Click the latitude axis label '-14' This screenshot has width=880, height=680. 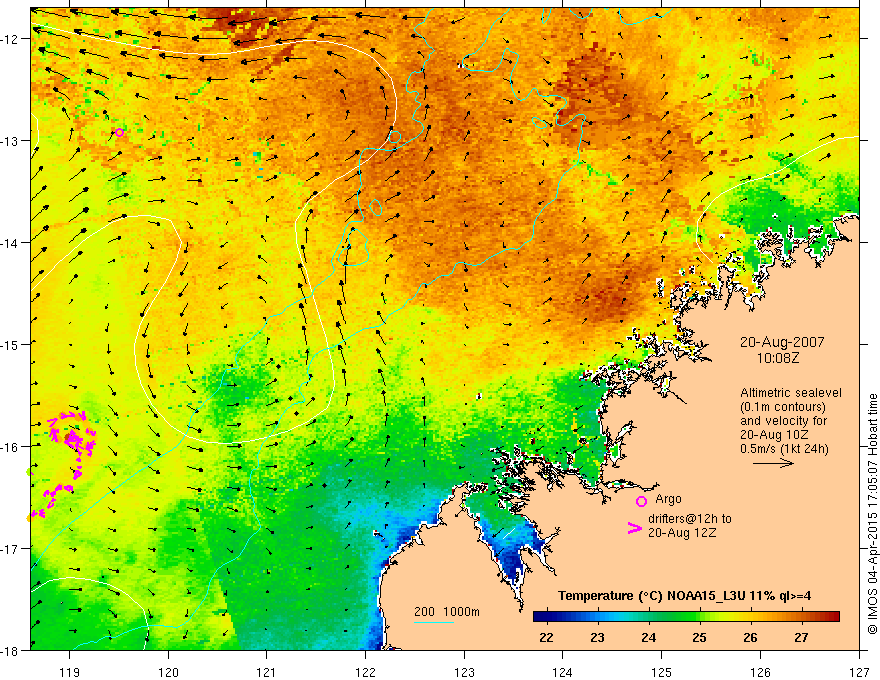click(11, 243)
